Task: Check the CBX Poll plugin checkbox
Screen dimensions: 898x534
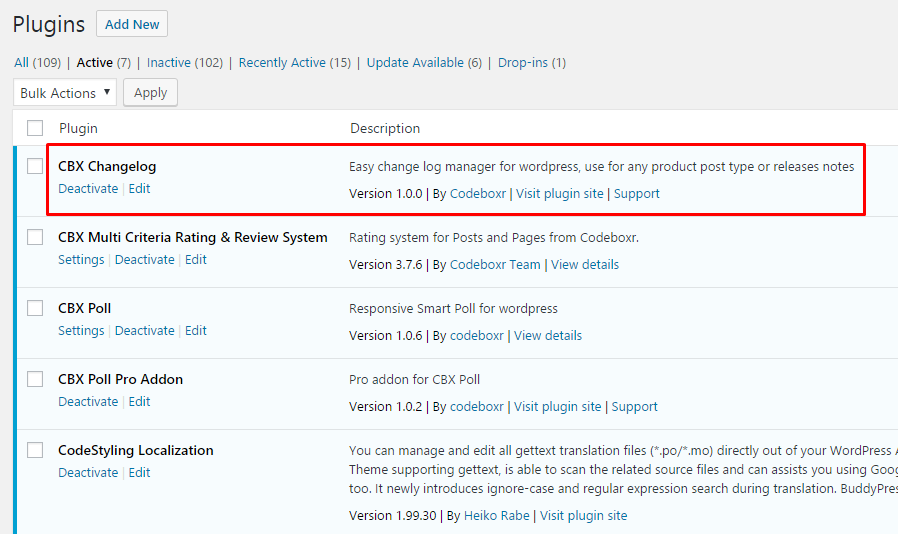Action: click(x=35, y=308)
